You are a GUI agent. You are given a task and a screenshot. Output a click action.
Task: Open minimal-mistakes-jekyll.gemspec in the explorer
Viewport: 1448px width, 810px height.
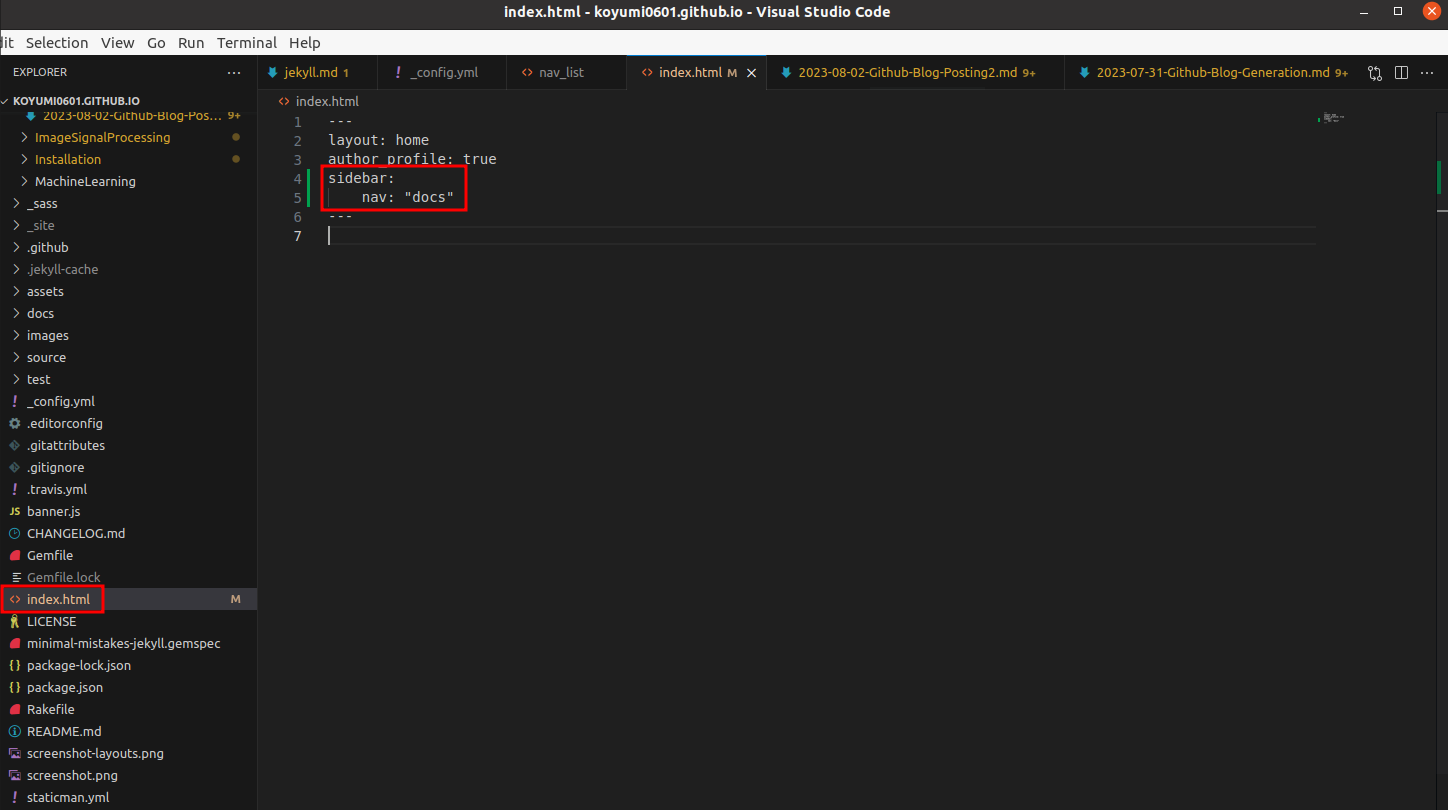tap(128, 643)
